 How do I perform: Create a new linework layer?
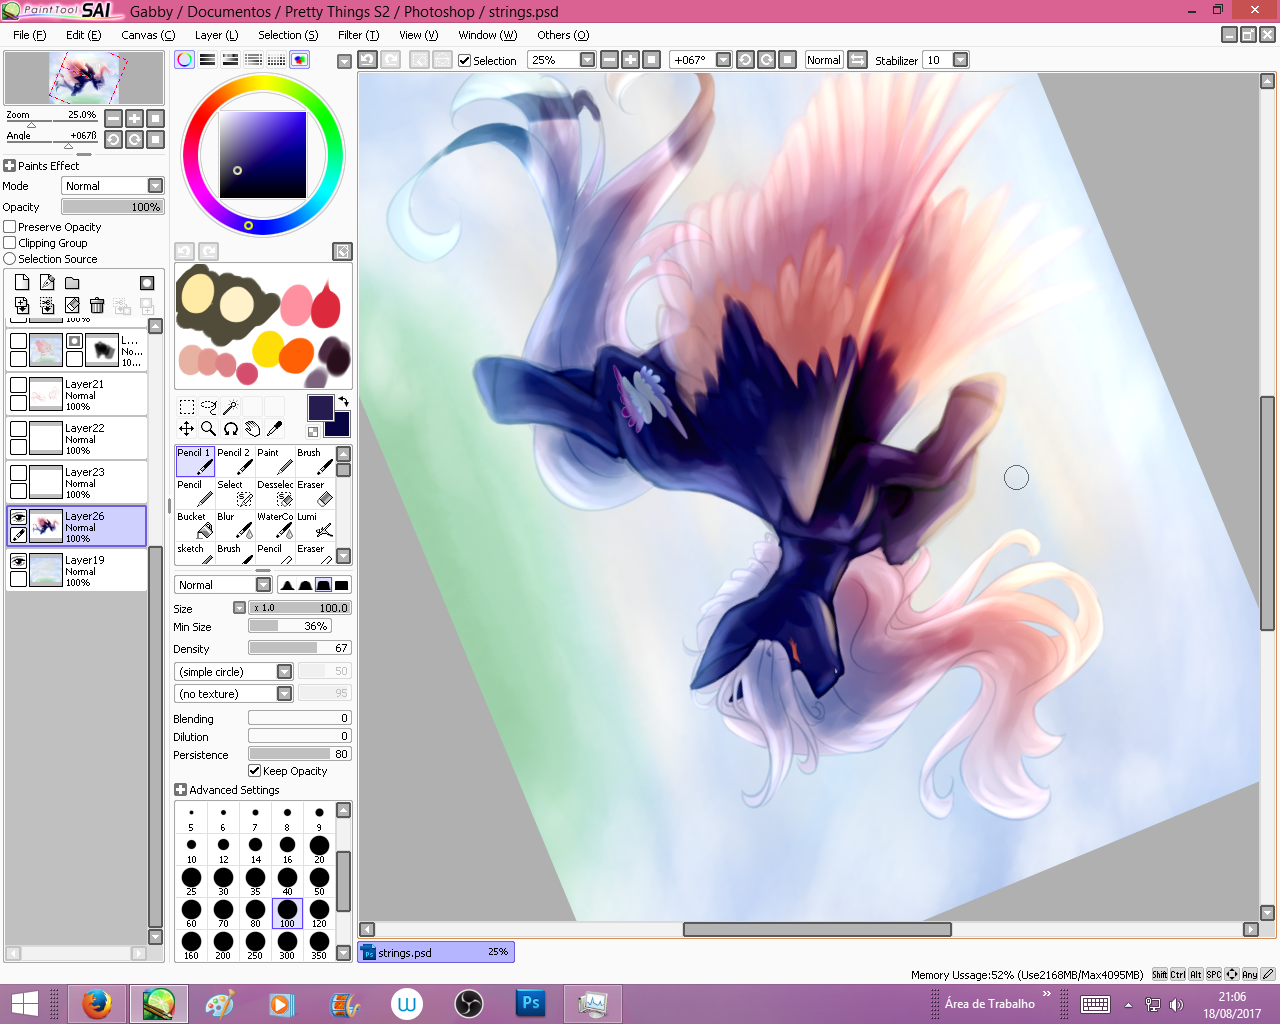pyautogui.click(x=47, y=283)
